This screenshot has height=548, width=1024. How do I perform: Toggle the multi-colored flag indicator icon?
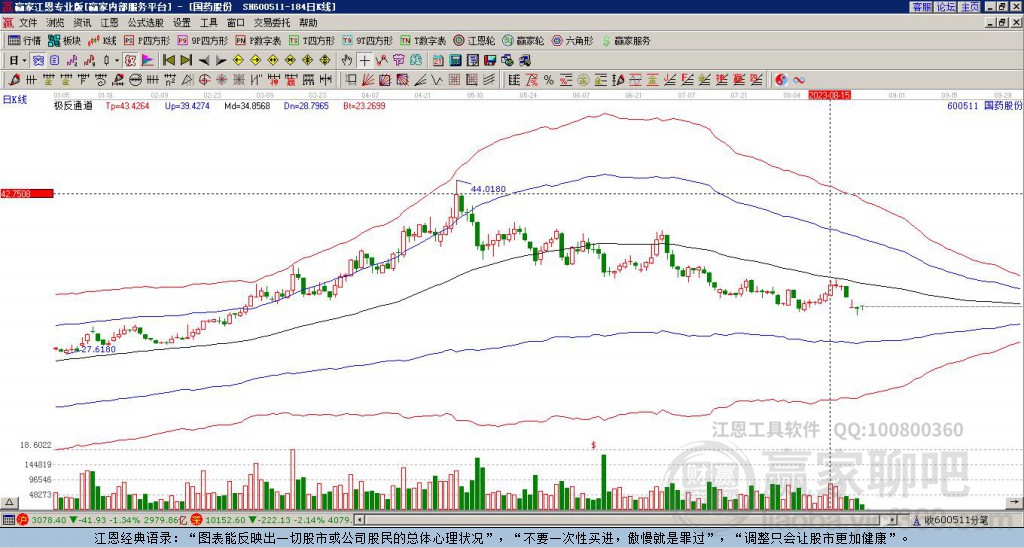click(148, 61)
